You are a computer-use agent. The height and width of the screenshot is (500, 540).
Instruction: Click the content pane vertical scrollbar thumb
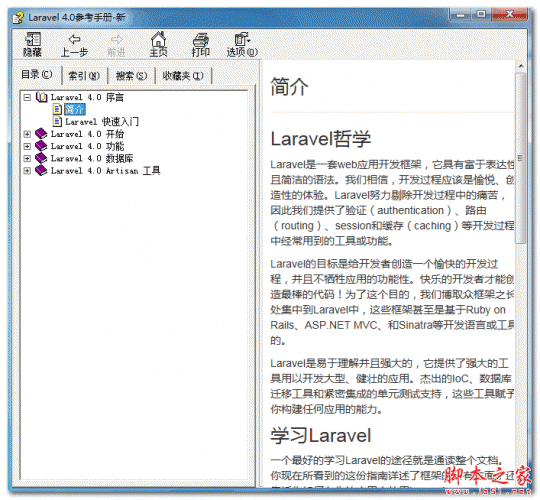pos(520,158)
